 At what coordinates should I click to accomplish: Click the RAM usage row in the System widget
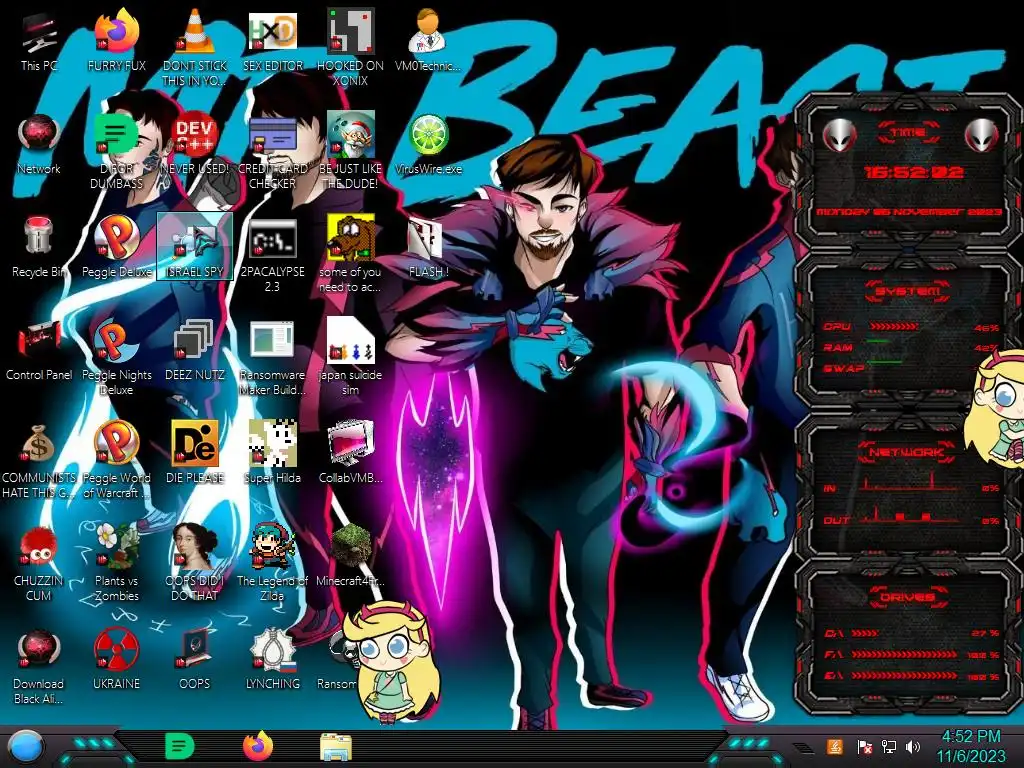coord(910,347)
